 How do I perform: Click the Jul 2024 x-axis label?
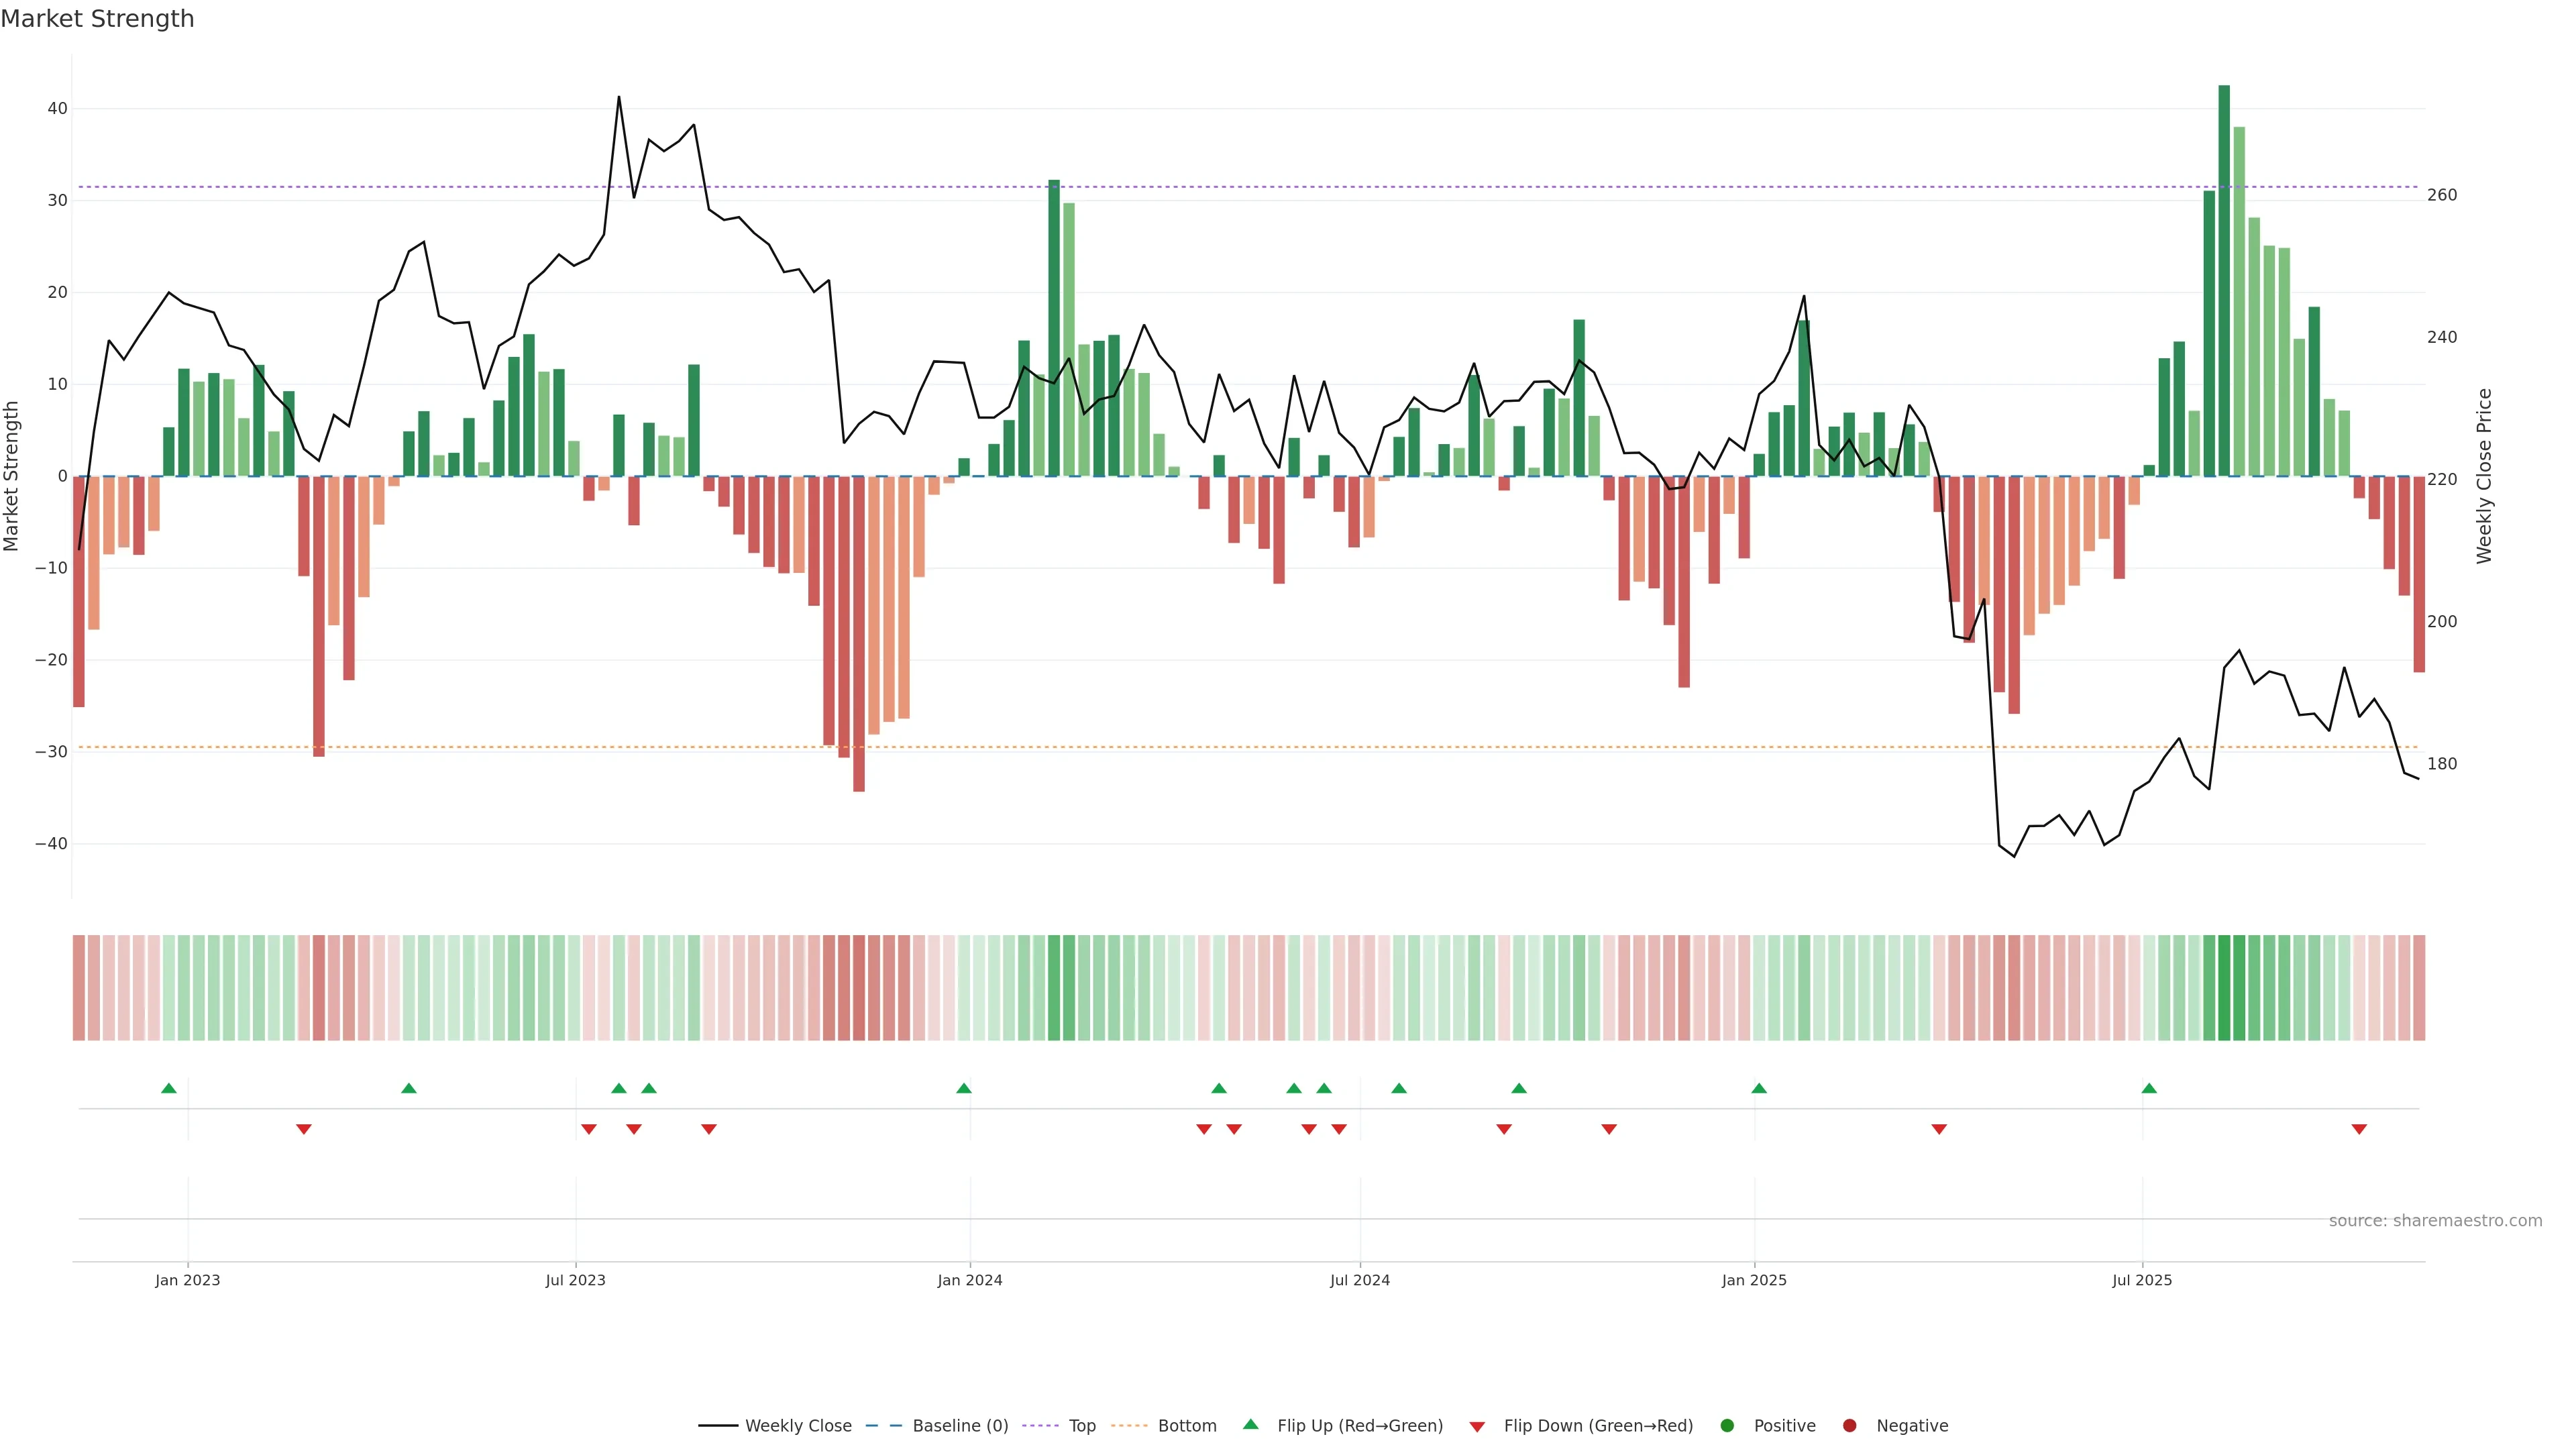point(1359,1280)
